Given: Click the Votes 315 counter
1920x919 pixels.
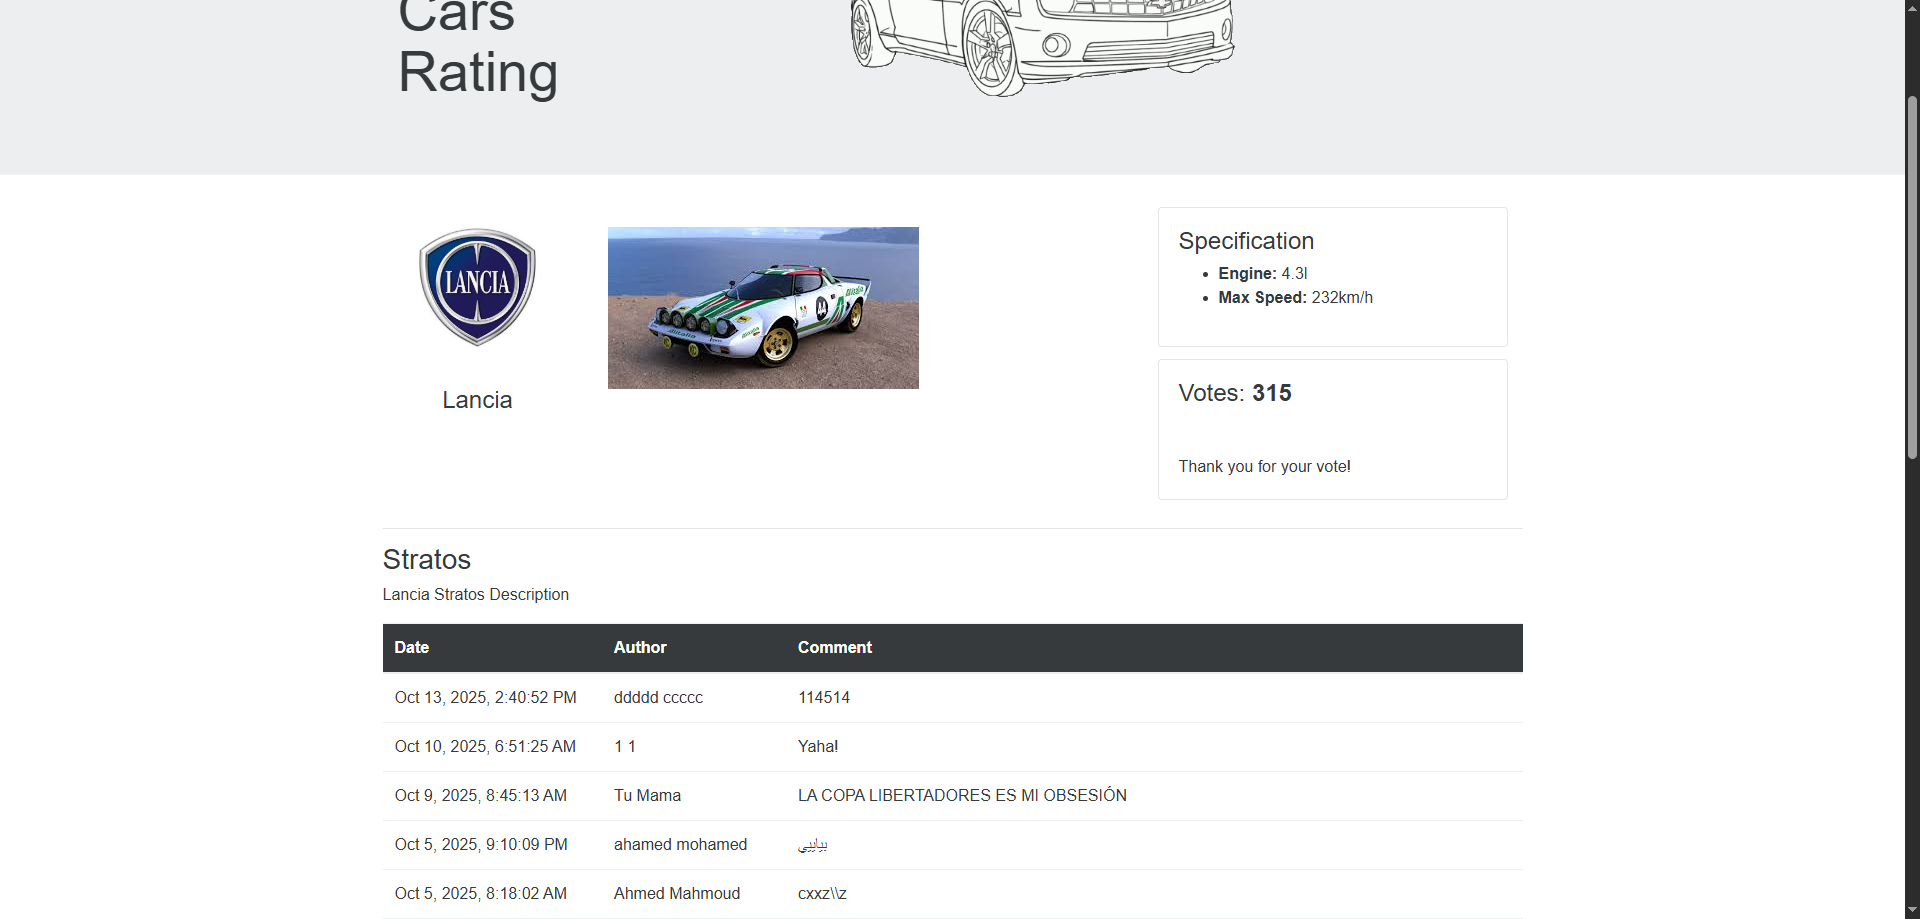Looking at the screenshot, I should point(1234,393).
